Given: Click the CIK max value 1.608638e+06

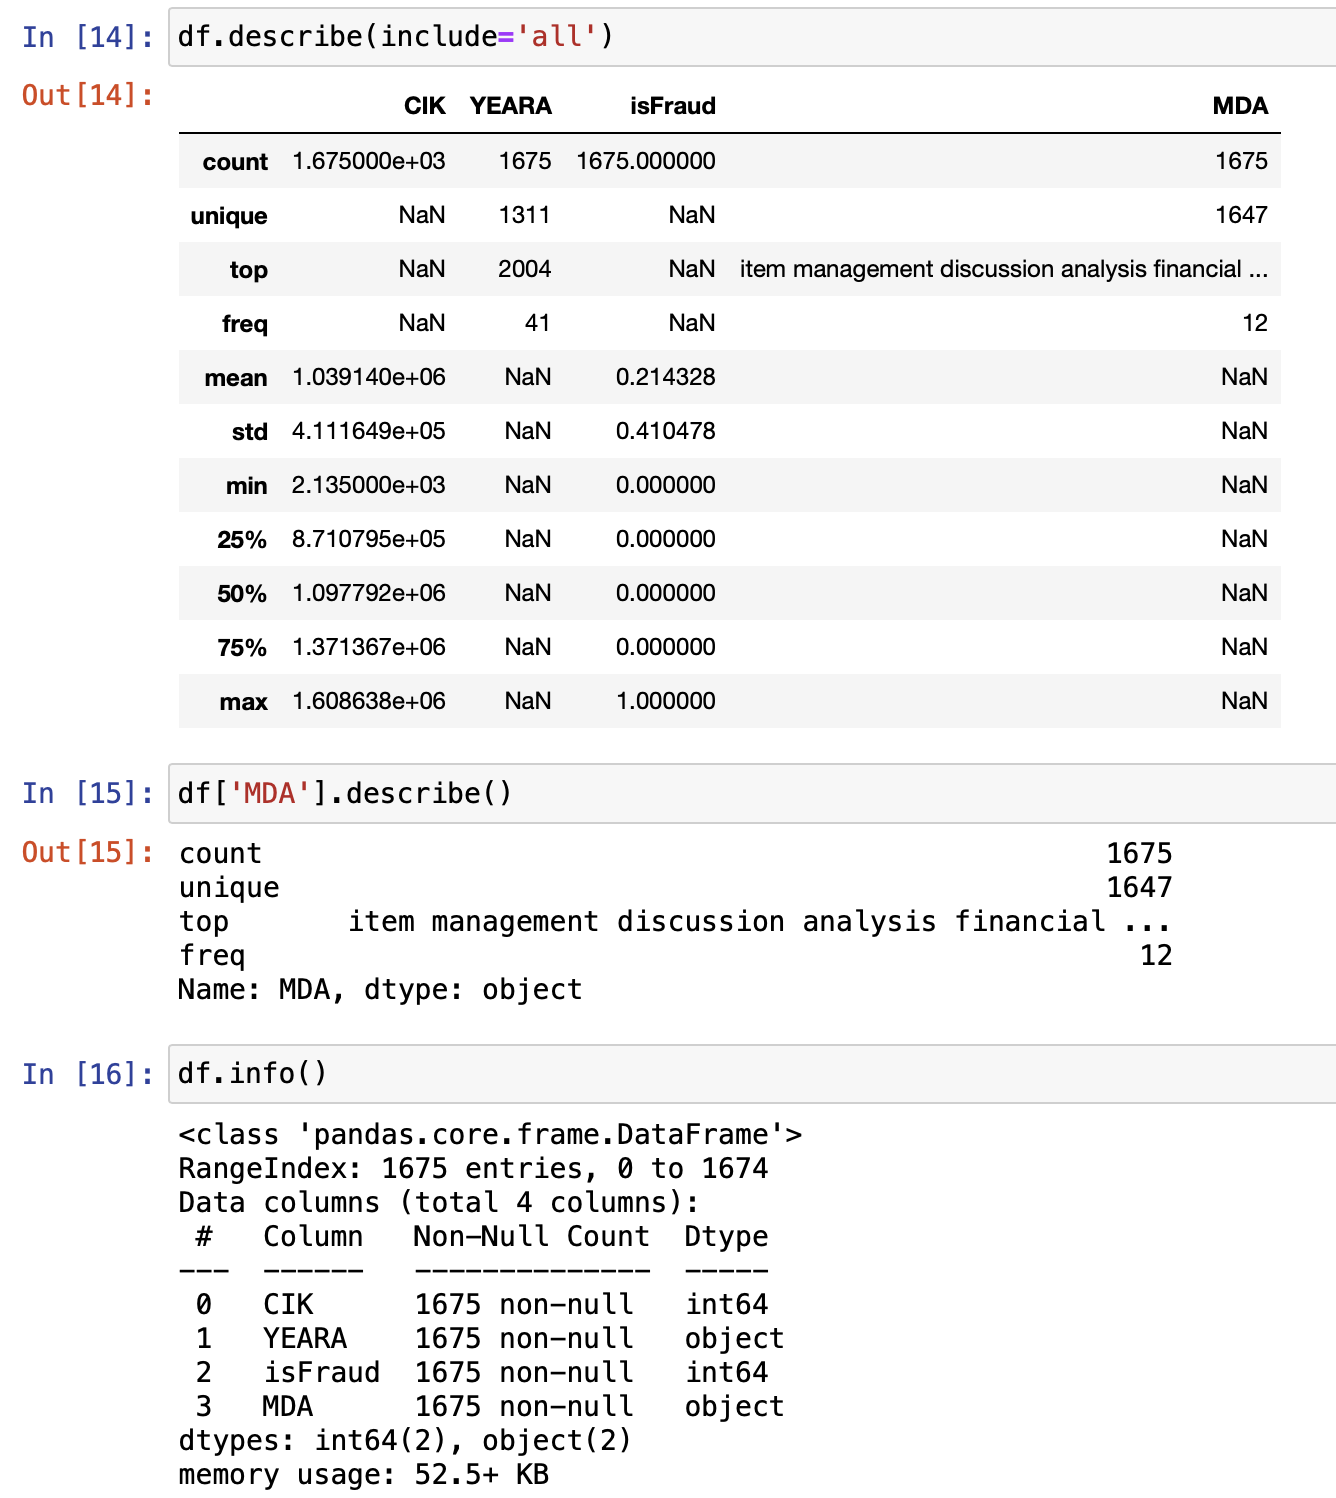Looking at the screenshot, I should pos(369,701).
